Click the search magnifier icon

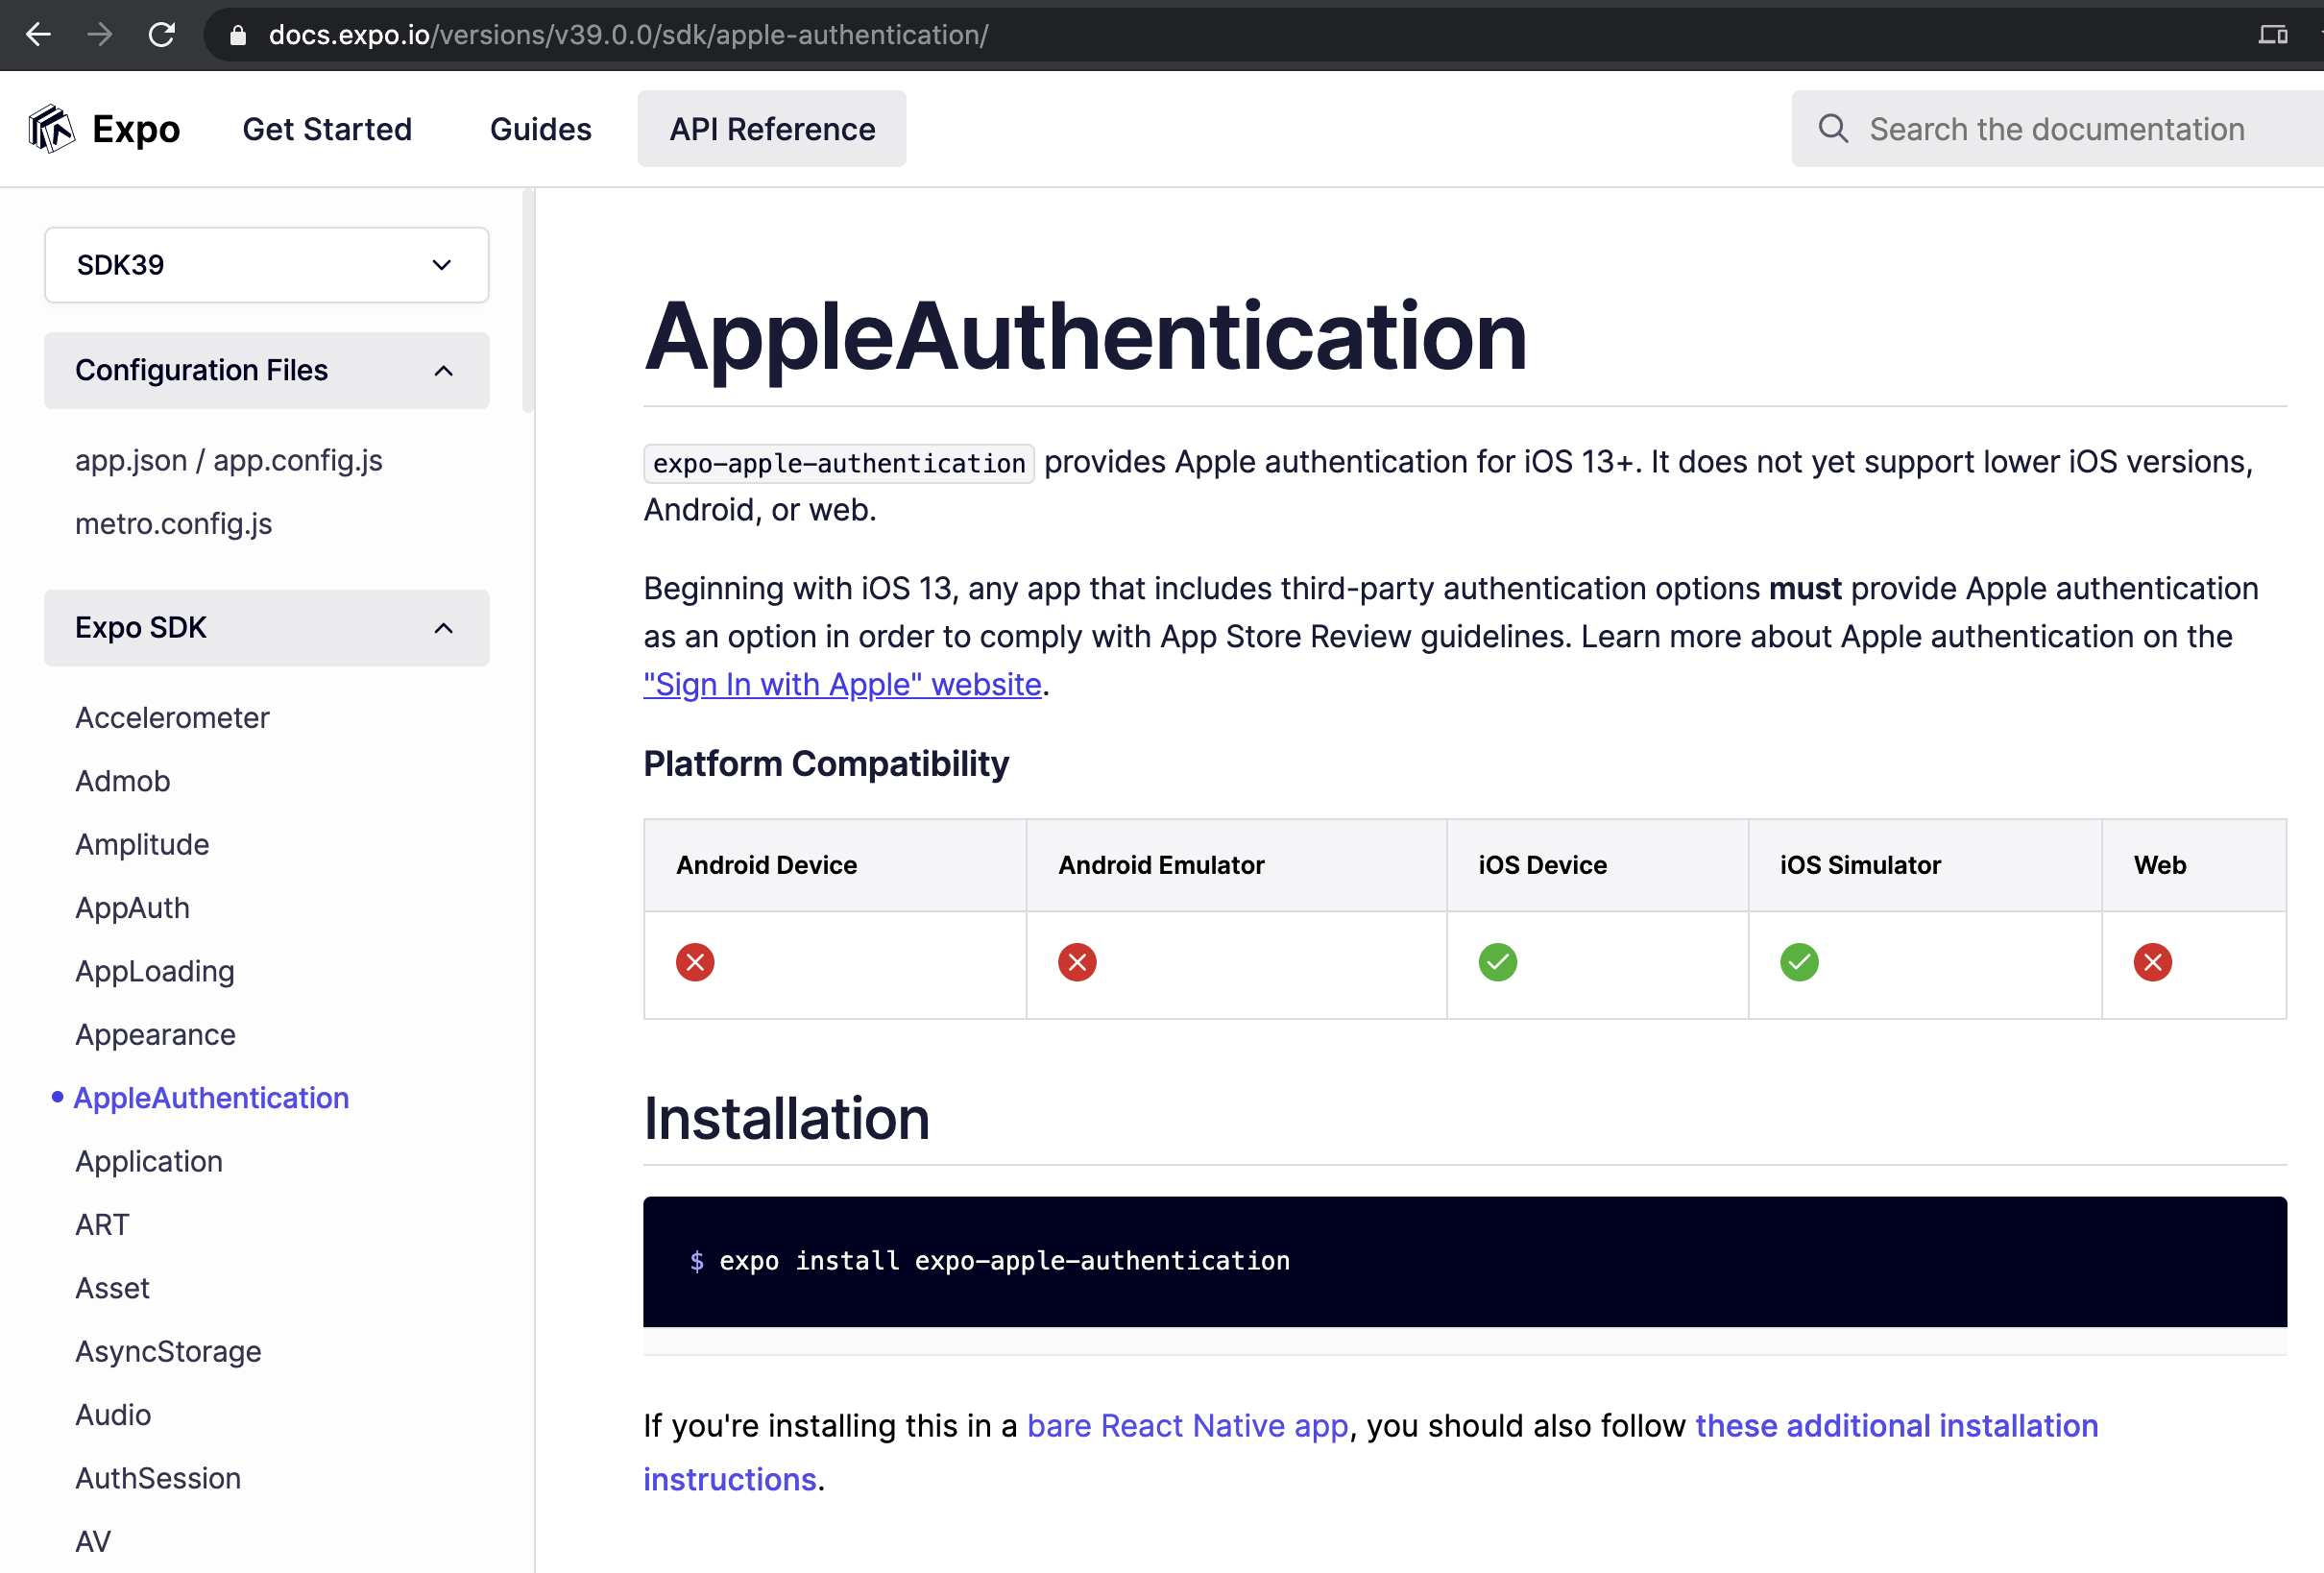click(x=1833, y=128)
